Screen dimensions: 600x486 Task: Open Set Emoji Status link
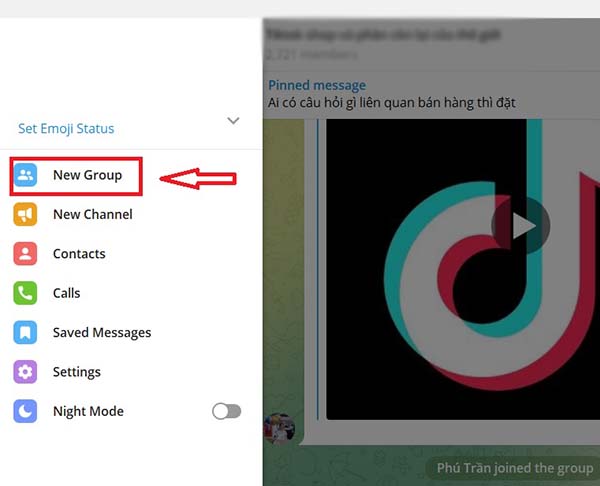click(x=66, y=129)
